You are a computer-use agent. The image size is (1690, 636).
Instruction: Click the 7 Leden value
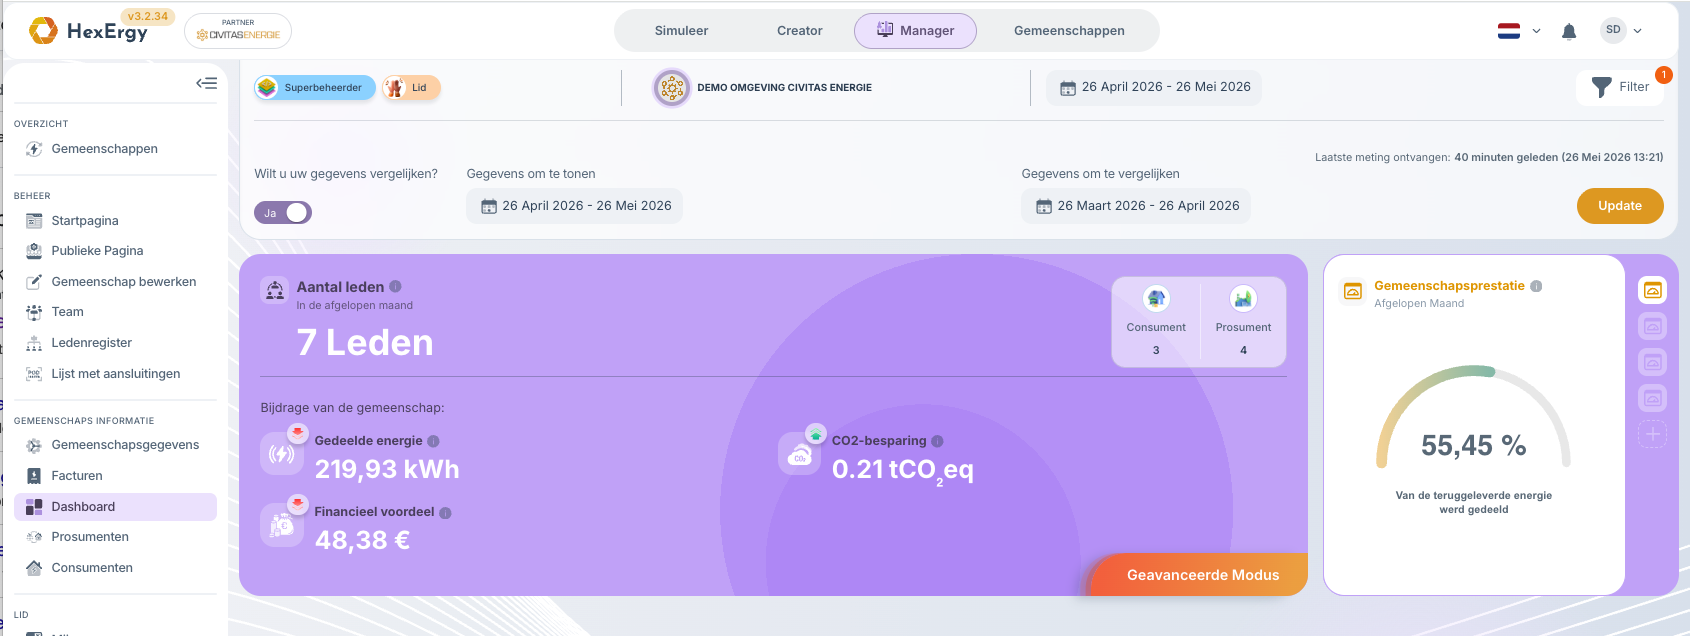pyautogui.click(x=365, y=343)
